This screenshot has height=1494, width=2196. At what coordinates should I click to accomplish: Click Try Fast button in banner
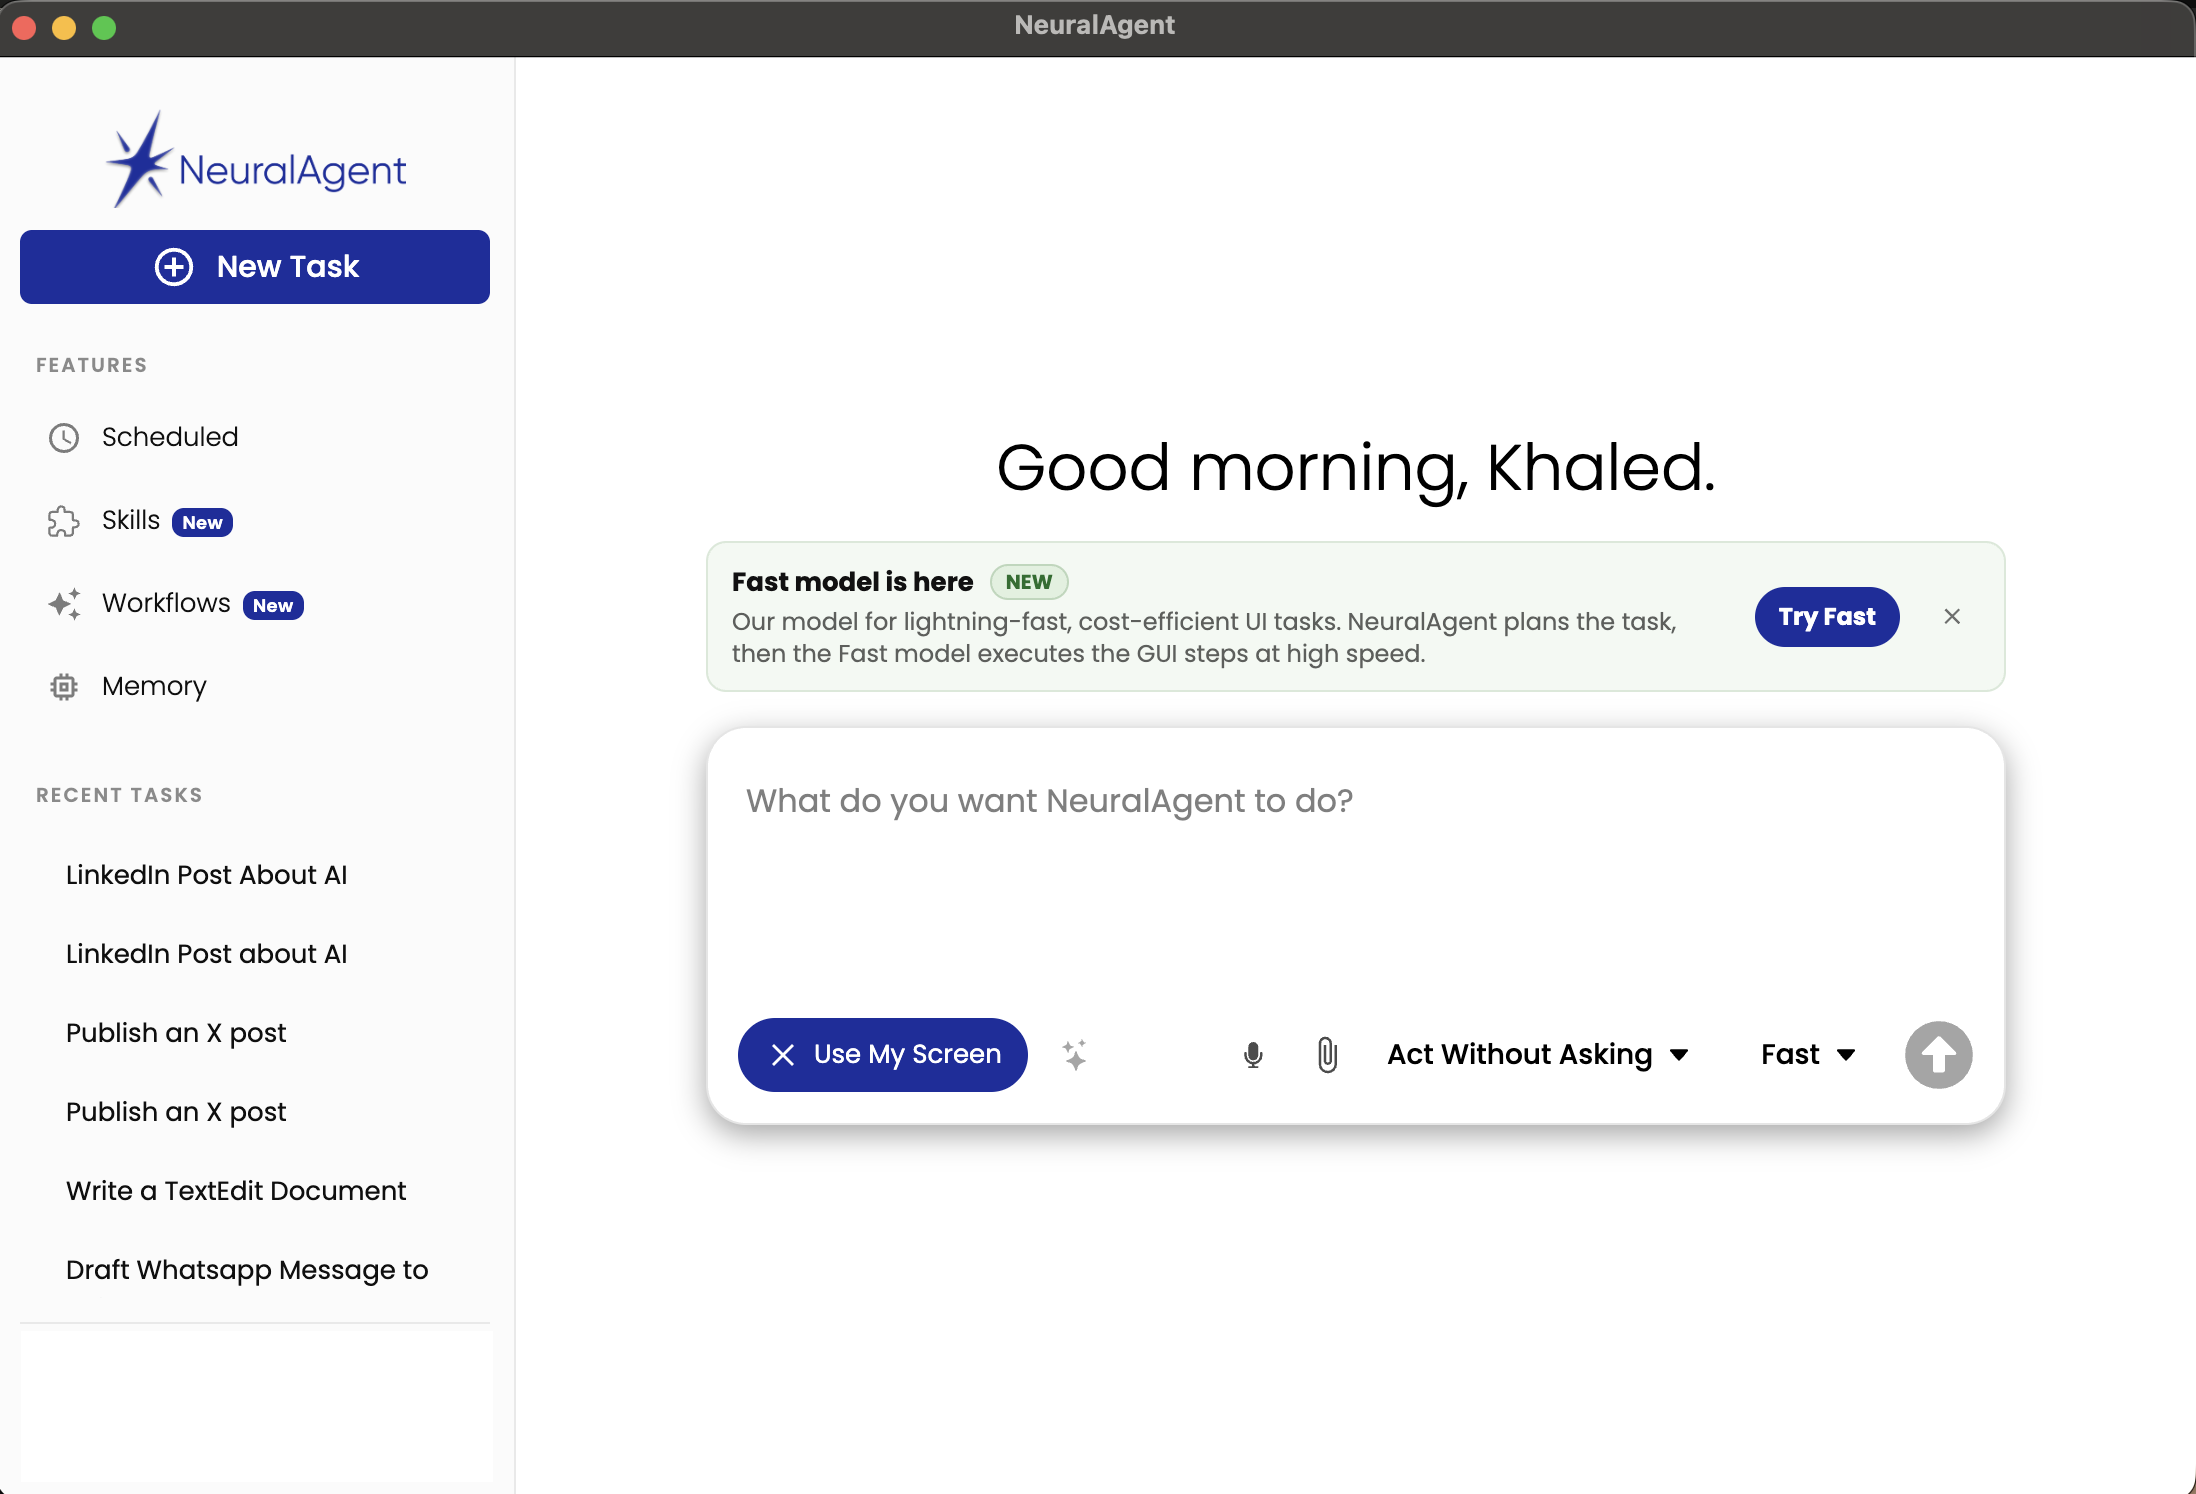1827,617
